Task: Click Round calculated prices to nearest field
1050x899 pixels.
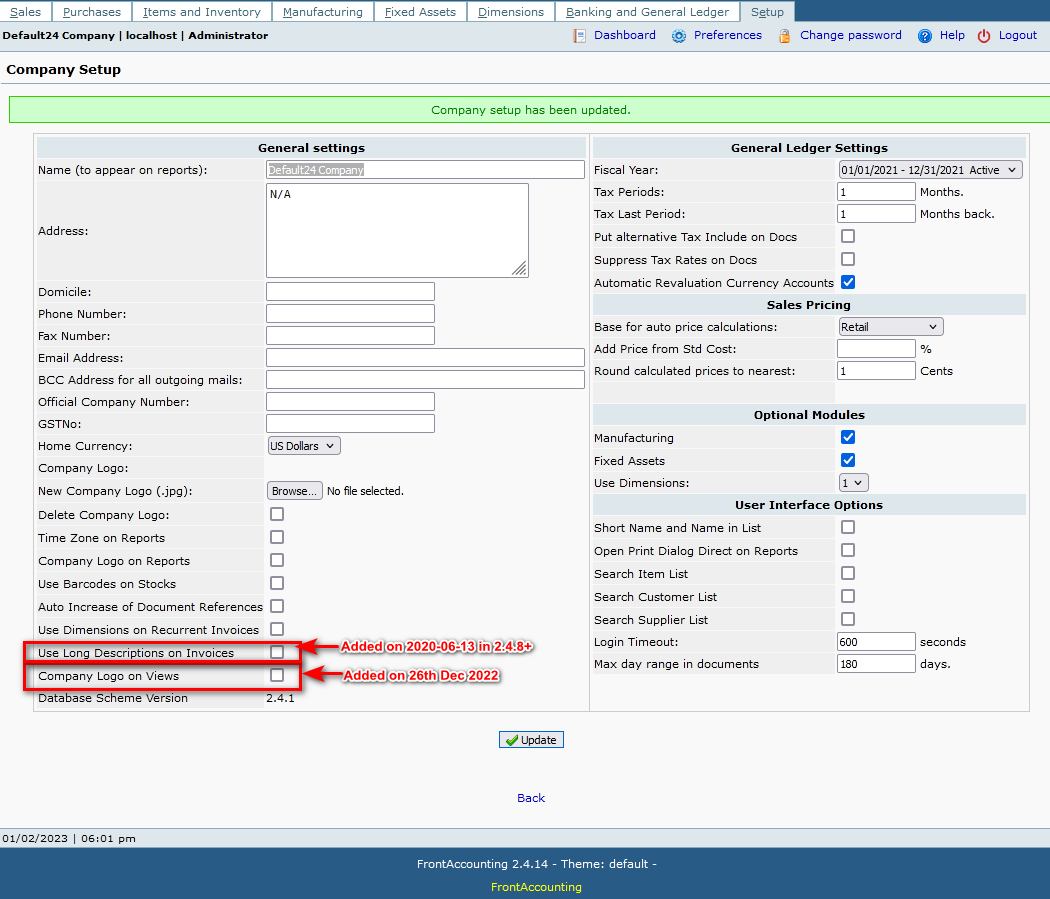Action: (x=876, y=371)
